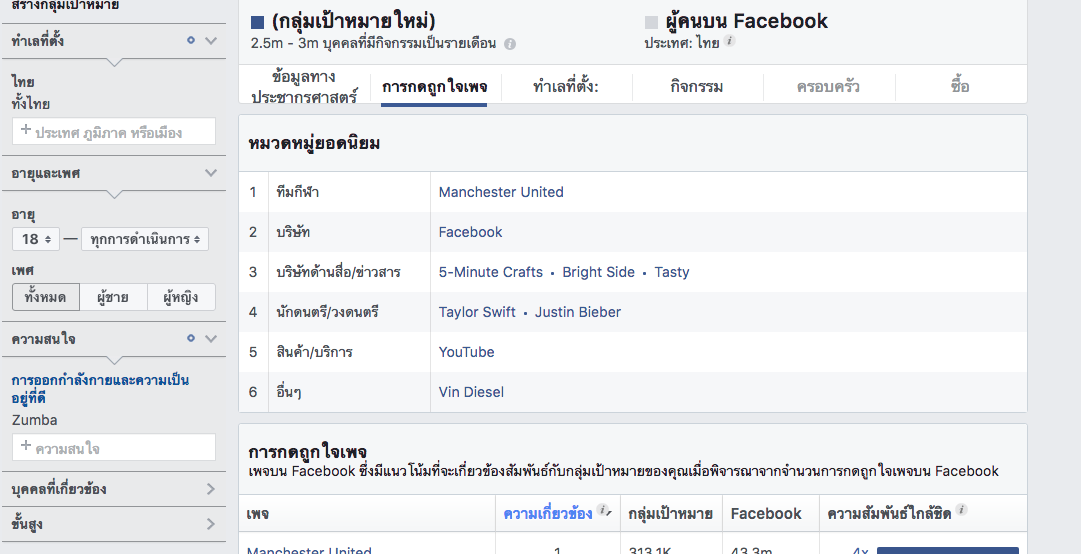Open Manchester United link in page likes table
Image resolution: width=1081 pixels, height=554 pixels.
[x=310, y=550]
